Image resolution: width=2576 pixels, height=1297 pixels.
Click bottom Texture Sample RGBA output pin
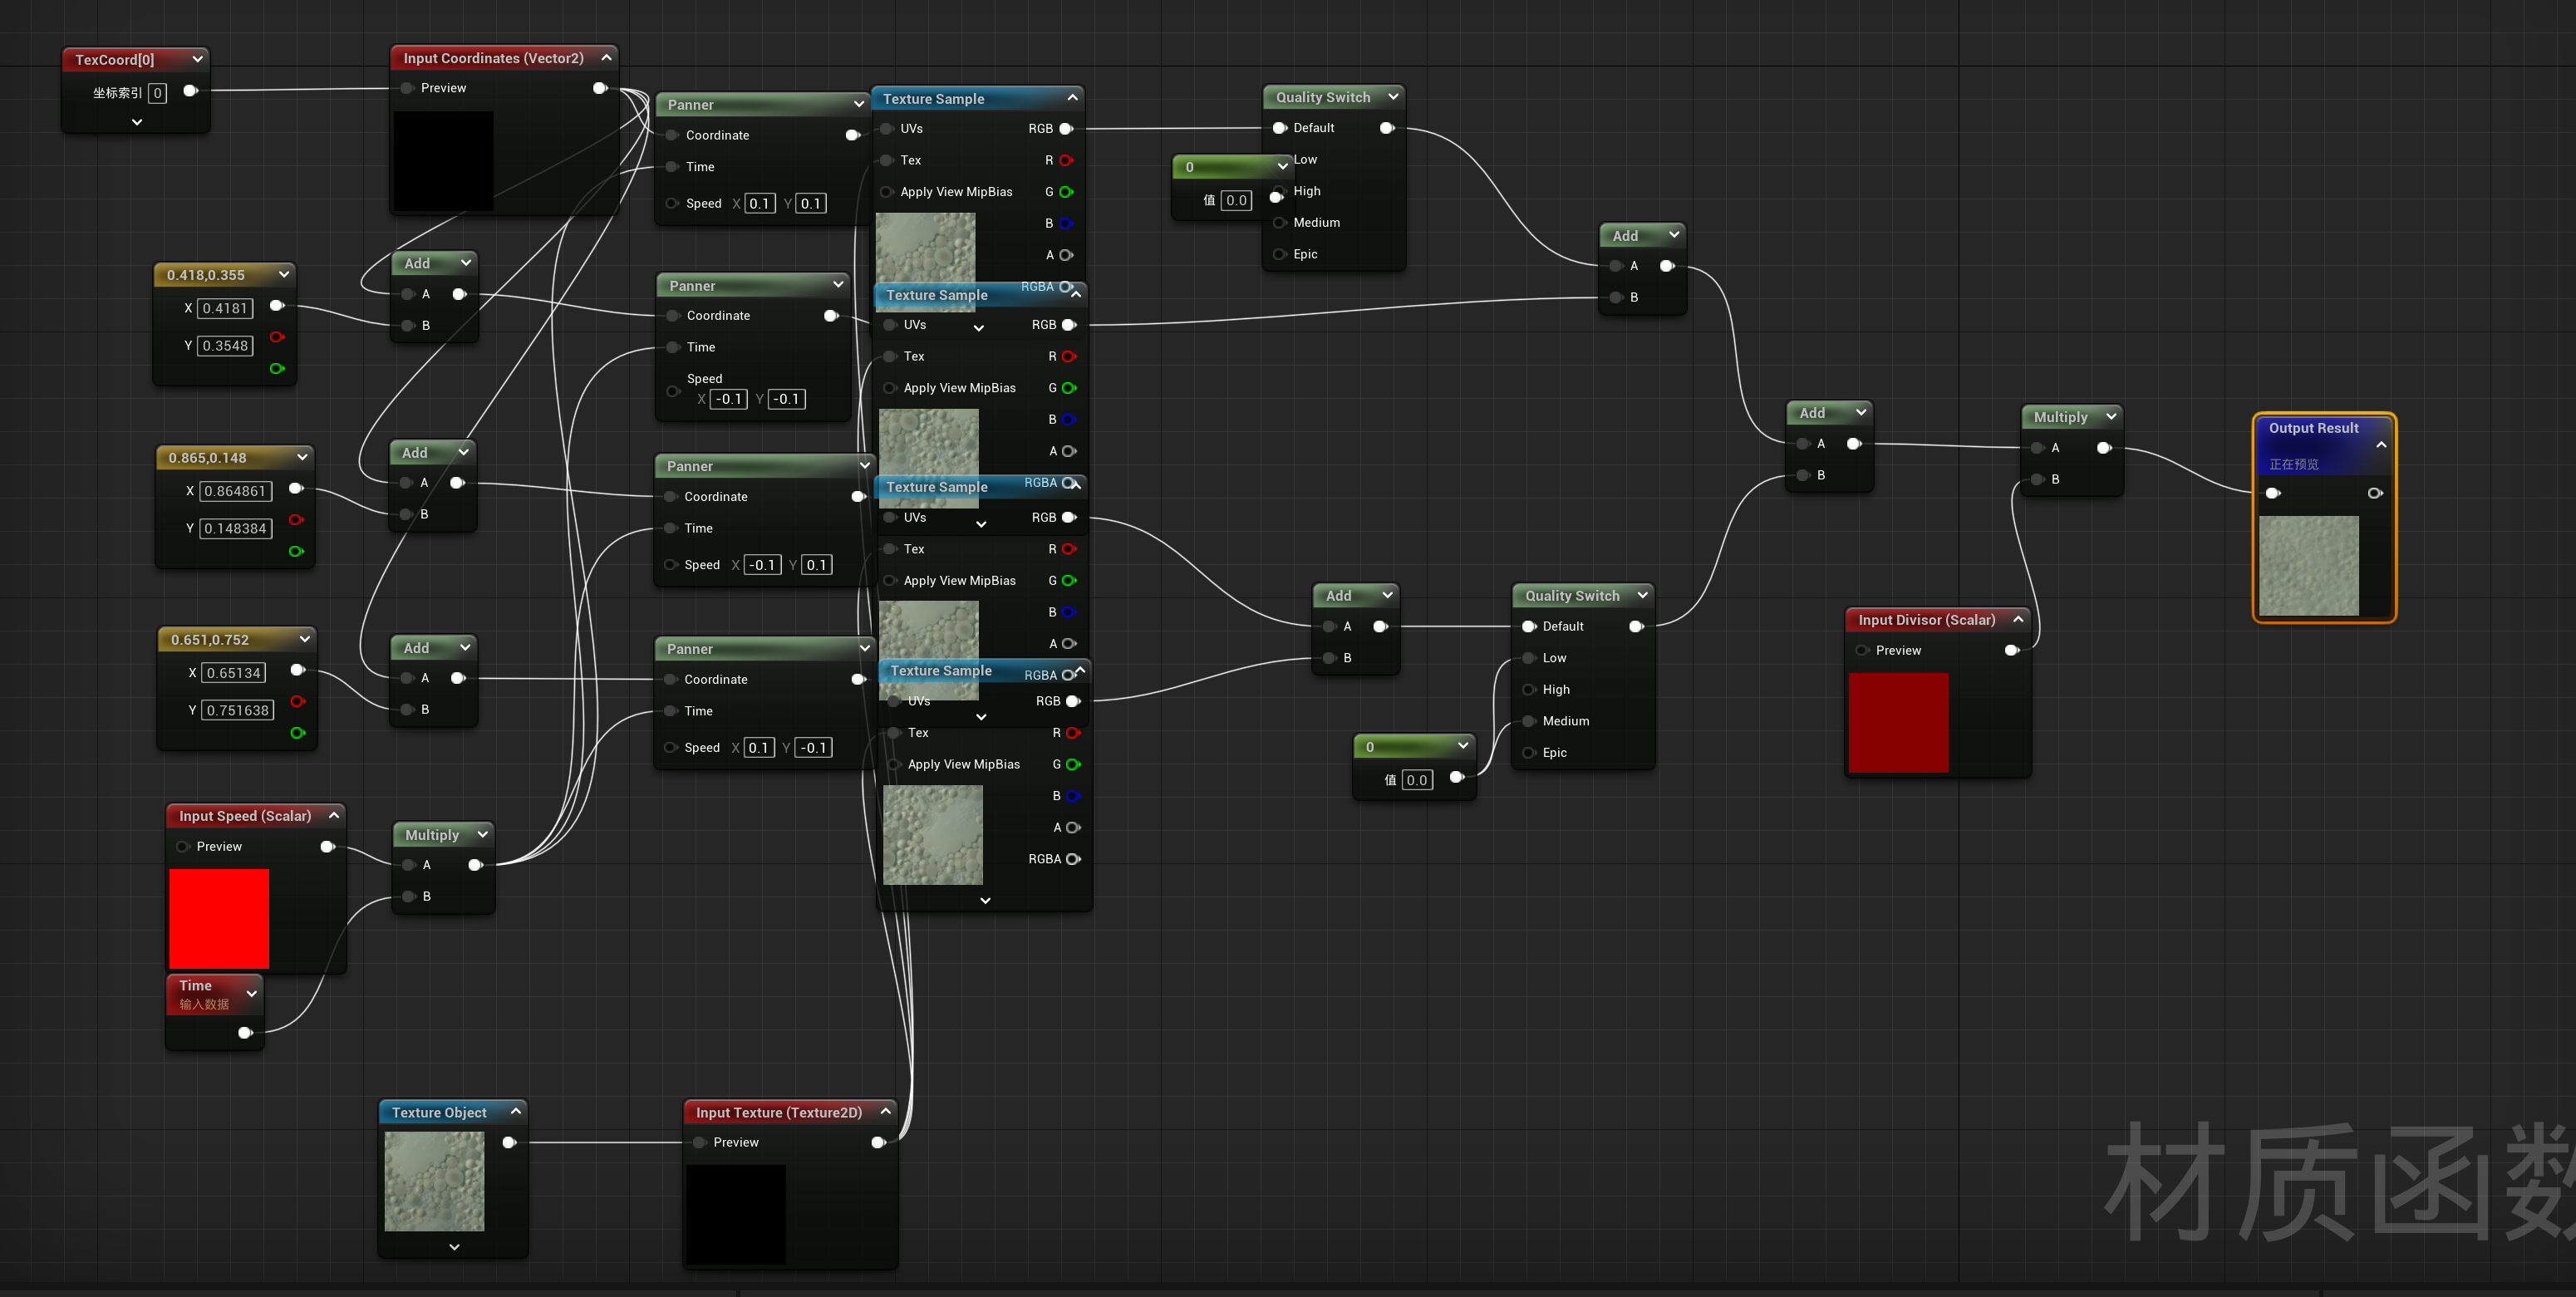(x=1073, y=859)
